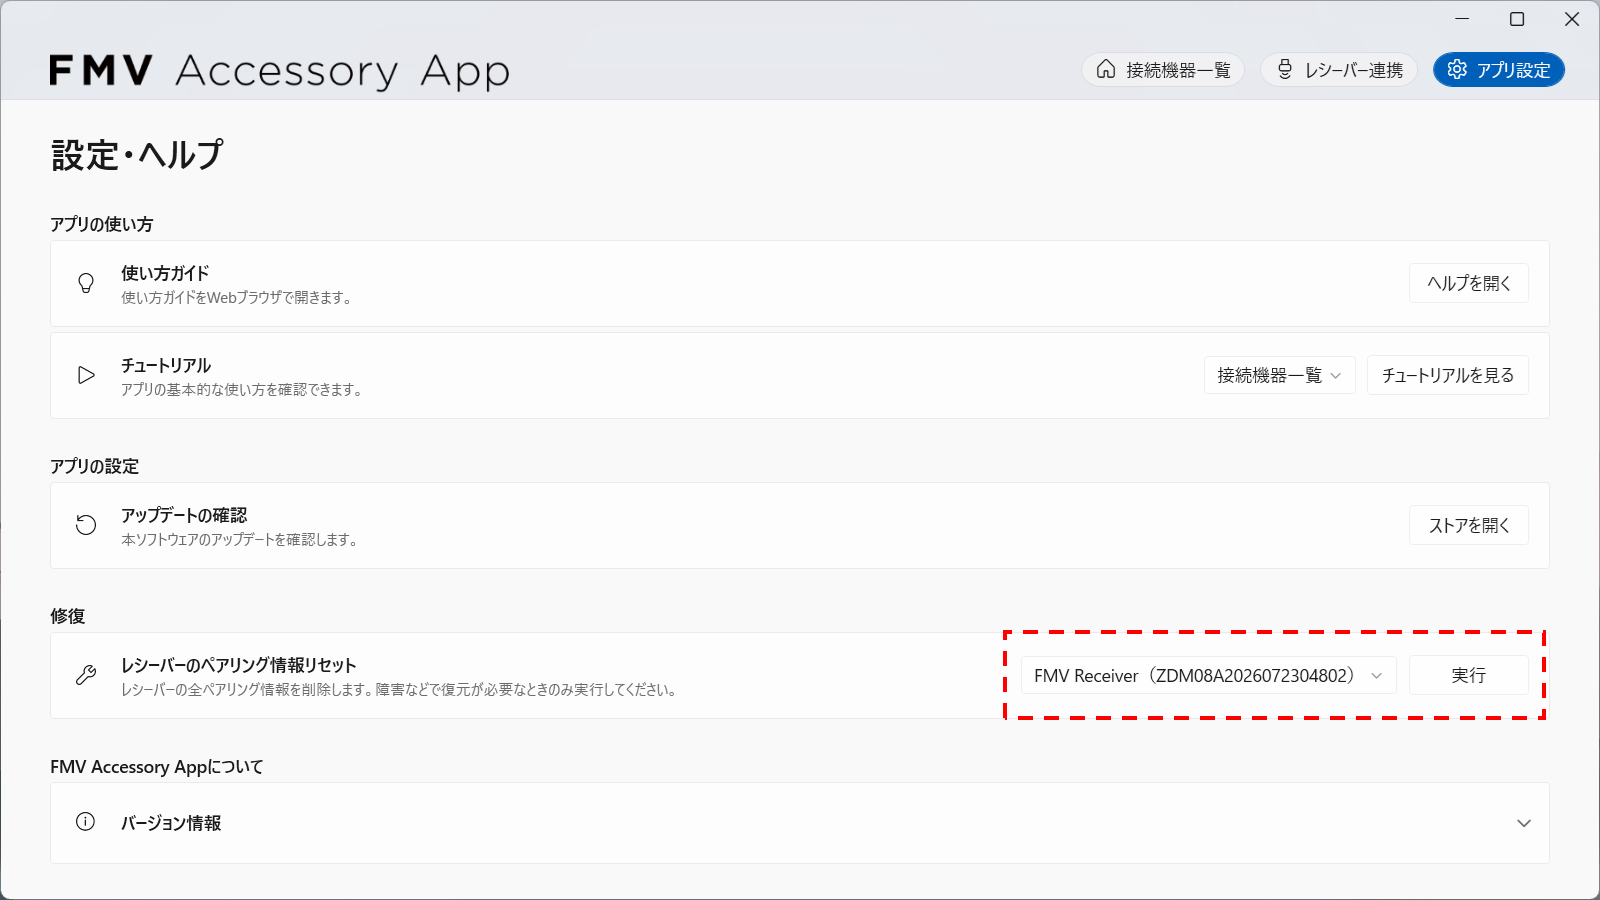Click the lightbulb icon beside 使い方ガイド
The width and height of the screenshot is (1600, 900).
(86, 283)
